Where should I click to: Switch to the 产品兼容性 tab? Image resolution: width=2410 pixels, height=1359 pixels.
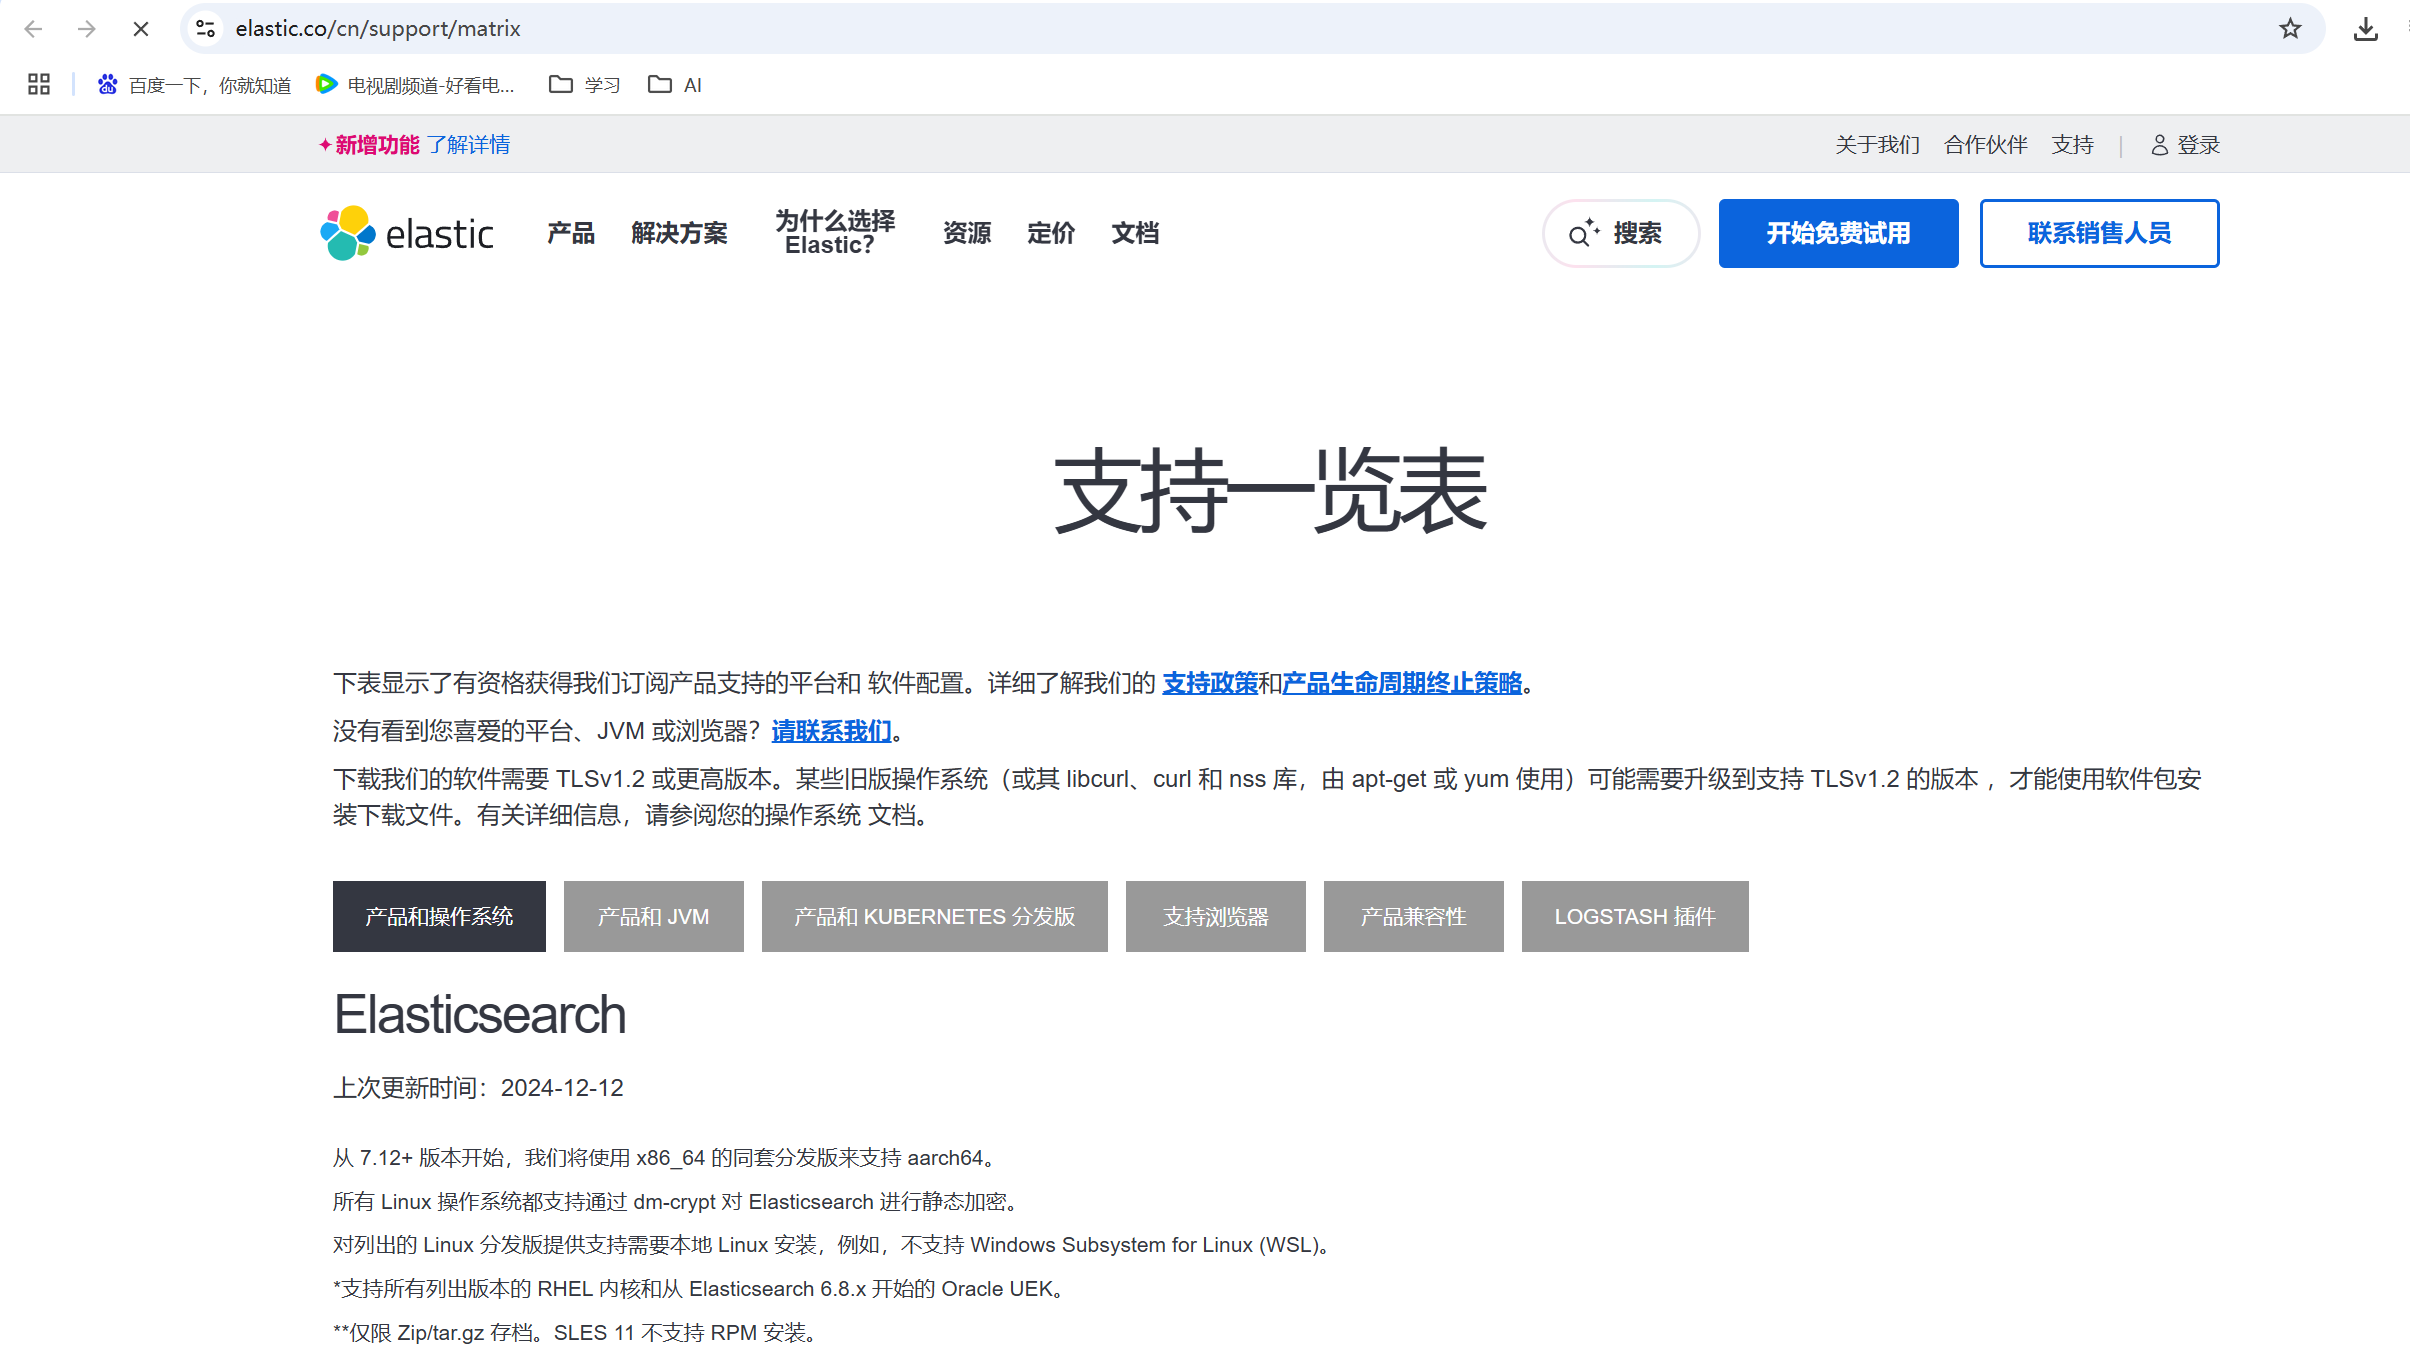pos(1413,916)
